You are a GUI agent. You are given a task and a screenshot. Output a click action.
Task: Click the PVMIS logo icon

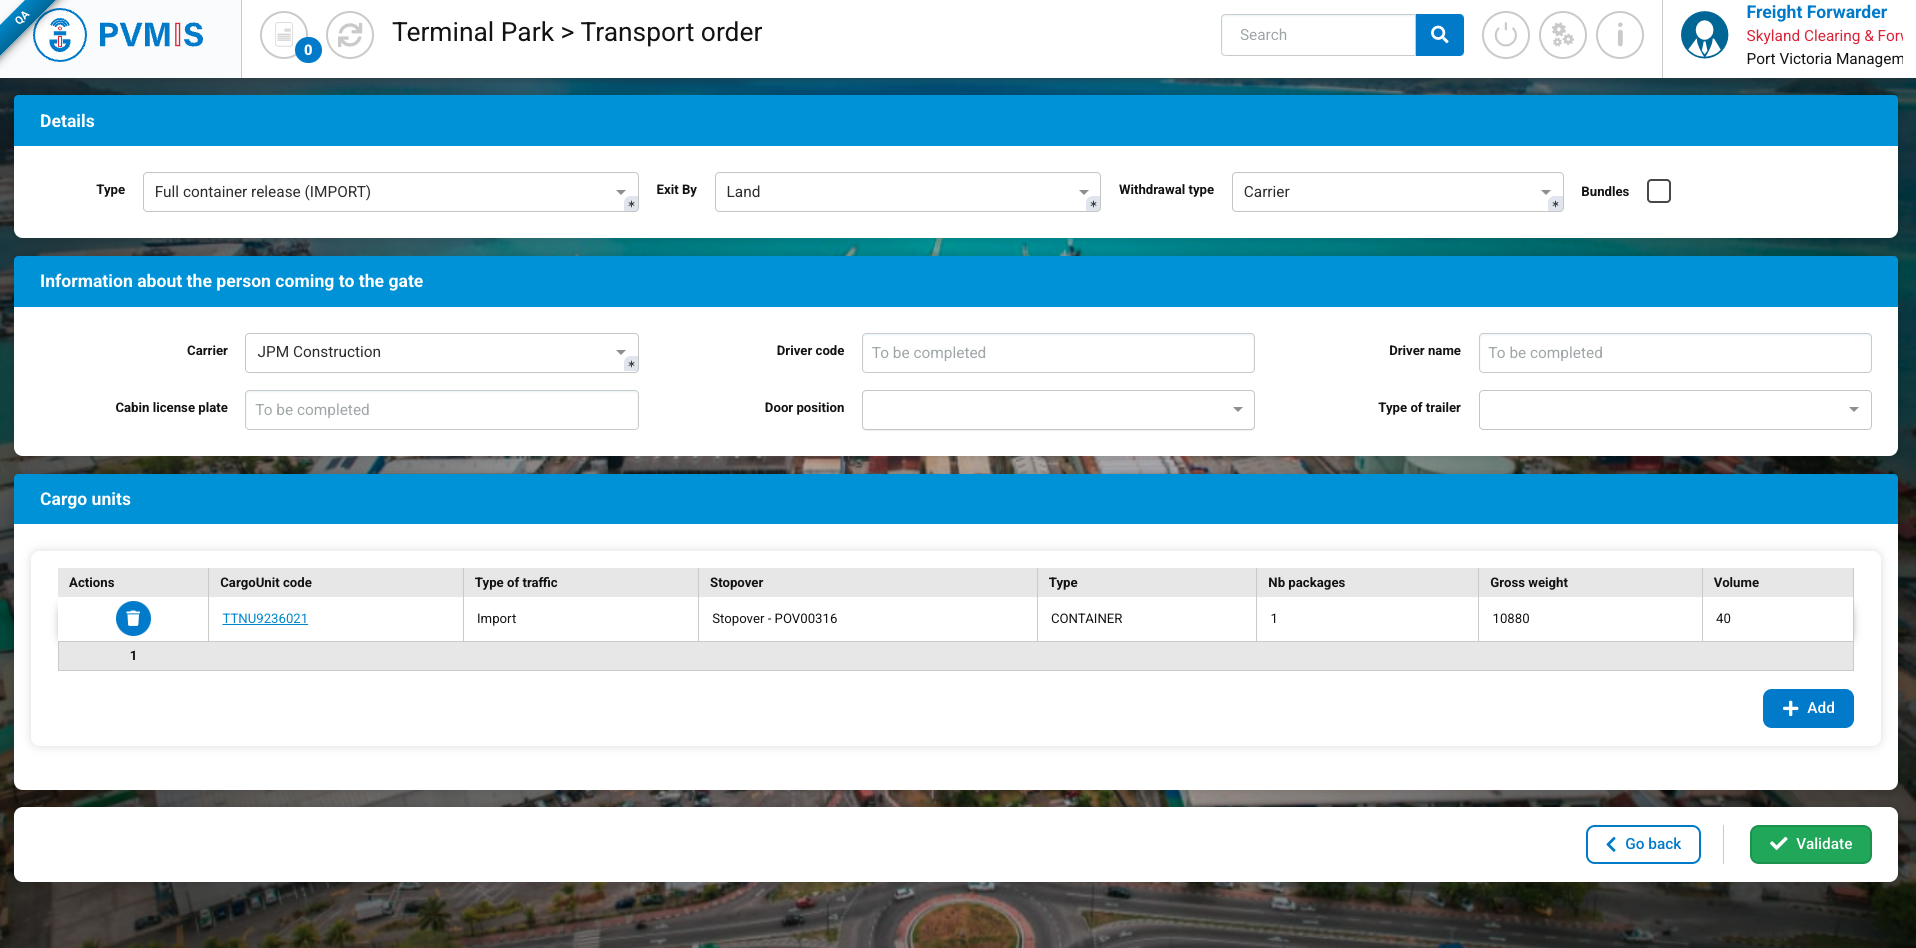[60, 36]
